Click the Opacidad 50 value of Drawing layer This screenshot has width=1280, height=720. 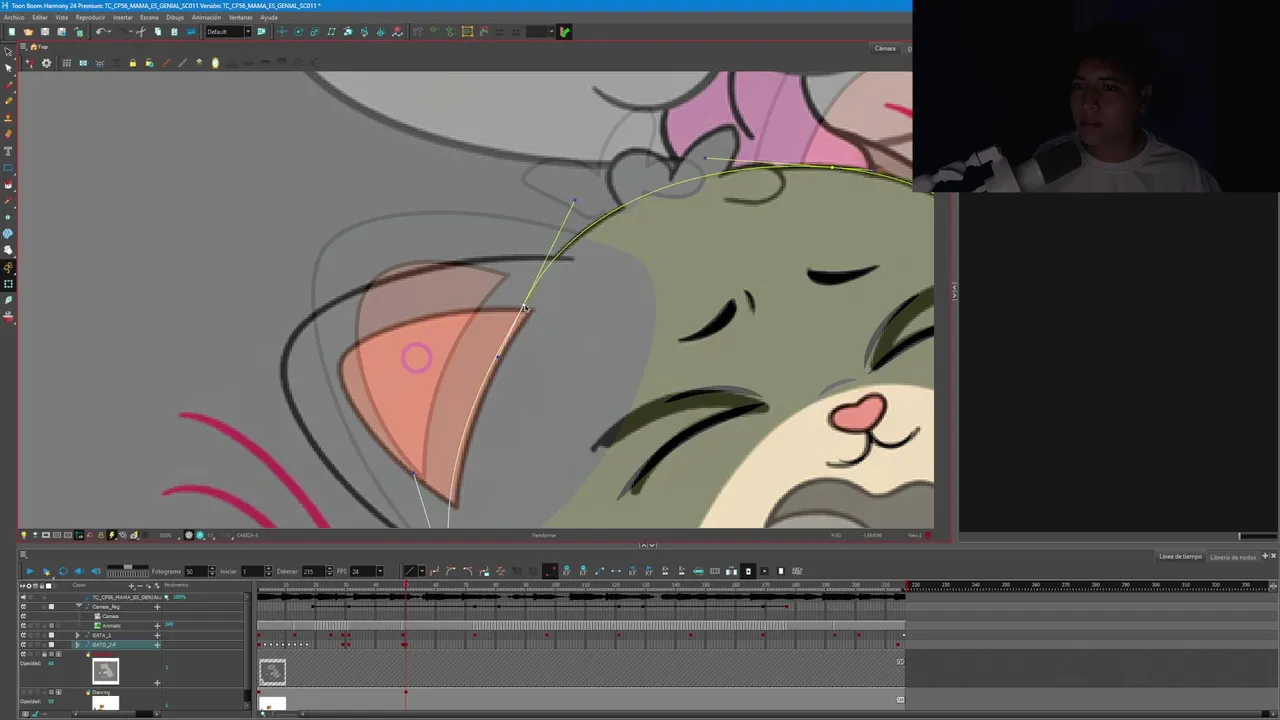click(51, 702)
